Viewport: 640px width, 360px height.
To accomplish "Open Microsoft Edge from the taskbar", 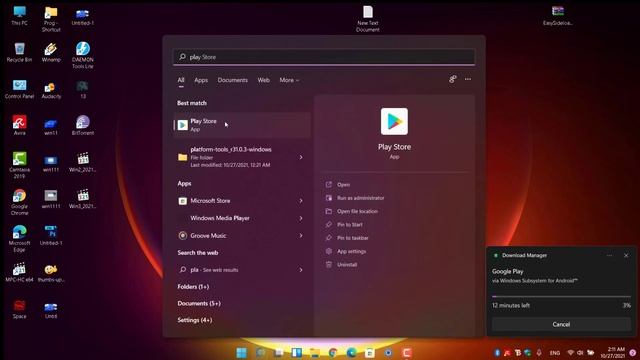I will coord(351,353).
